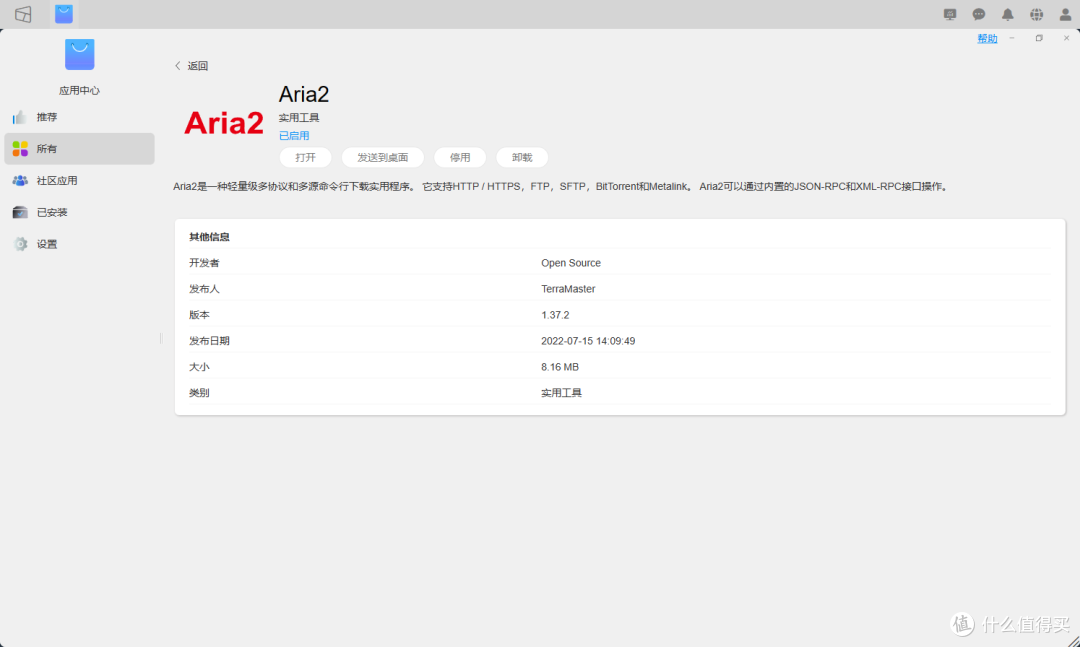The image size is (1080, 647).
Task: Select the 社区应用 people icon
Action: click(x=20, y=181)
